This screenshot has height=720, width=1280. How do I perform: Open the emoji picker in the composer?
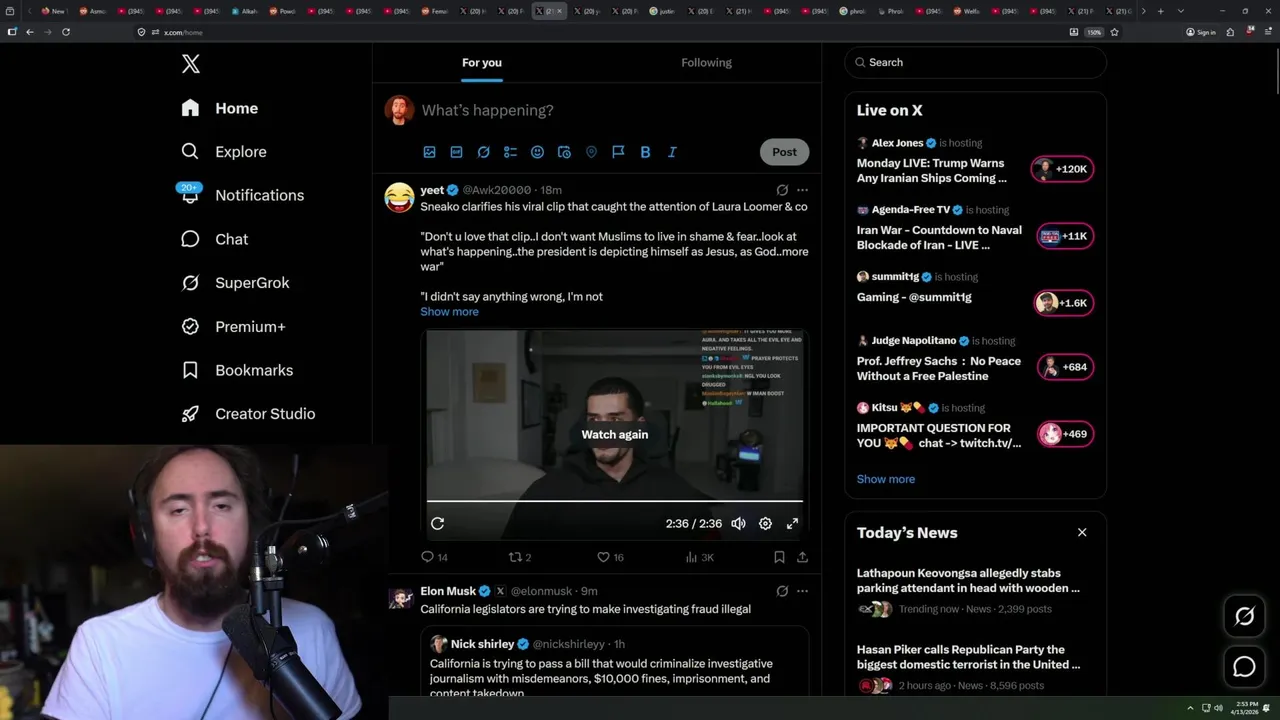pyautogui.click(x=537, y=152)
